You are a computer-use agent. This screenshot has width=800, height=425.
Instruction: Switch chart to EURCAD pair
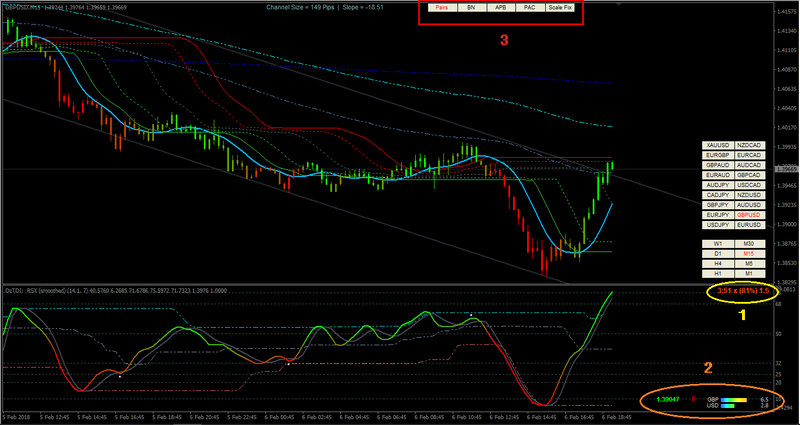pyautogui.click(x=750, y=155)
